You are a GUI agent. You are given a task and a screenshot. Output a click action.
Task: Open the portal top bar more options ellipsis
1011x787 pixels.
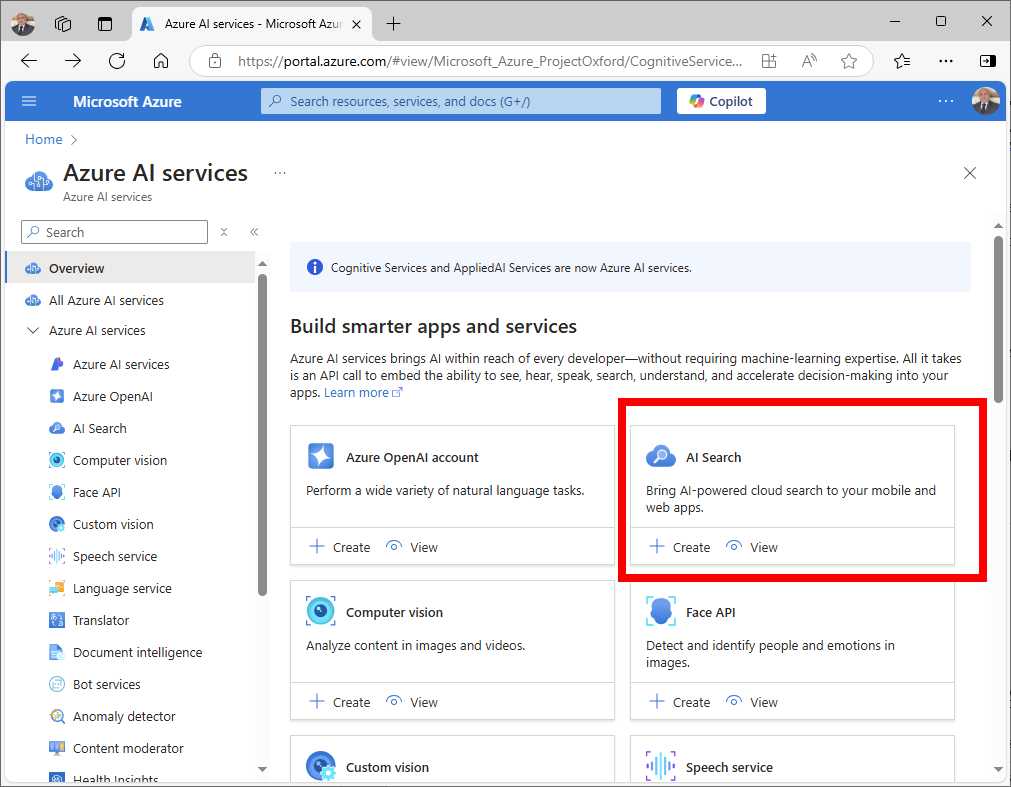click(x=946, y=101)
